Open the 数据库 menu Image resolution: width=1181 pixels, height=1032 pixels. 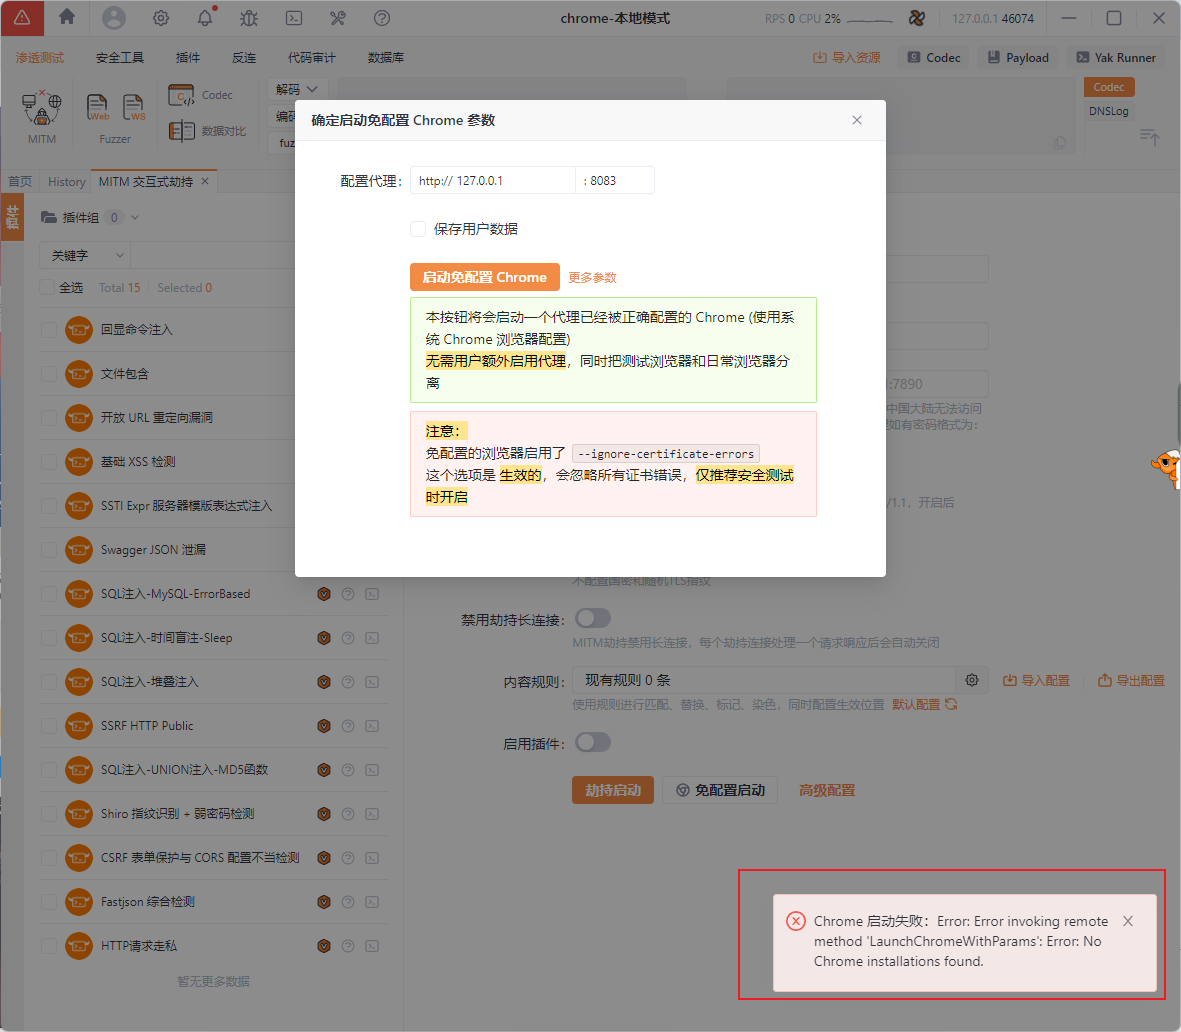point(386,57)
